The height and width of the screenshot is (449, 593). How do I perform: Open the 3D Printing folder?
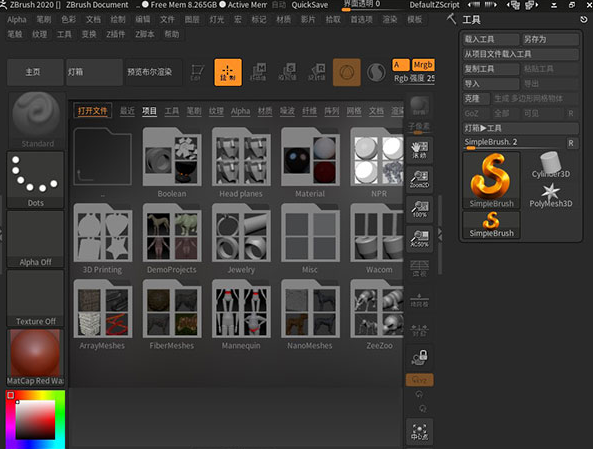pos(102,239)
